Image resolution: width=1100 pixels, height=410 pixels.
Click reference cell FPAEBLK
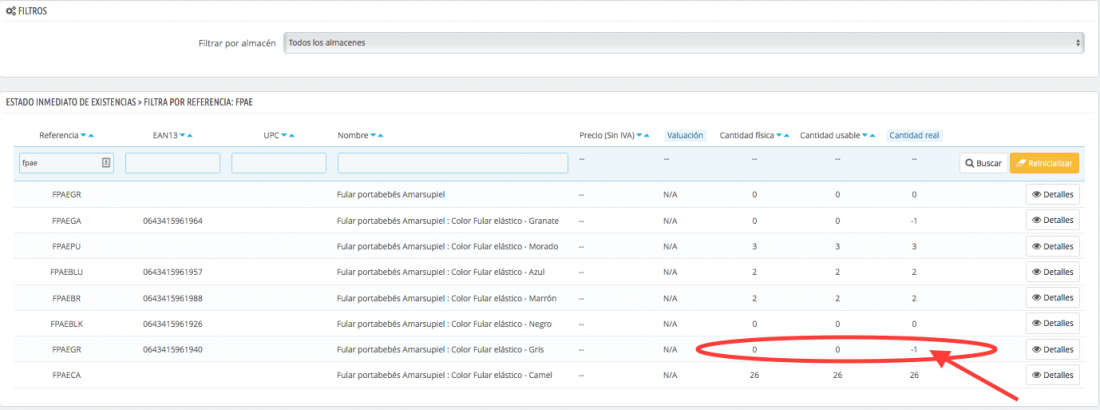click(x=67, y=324)
